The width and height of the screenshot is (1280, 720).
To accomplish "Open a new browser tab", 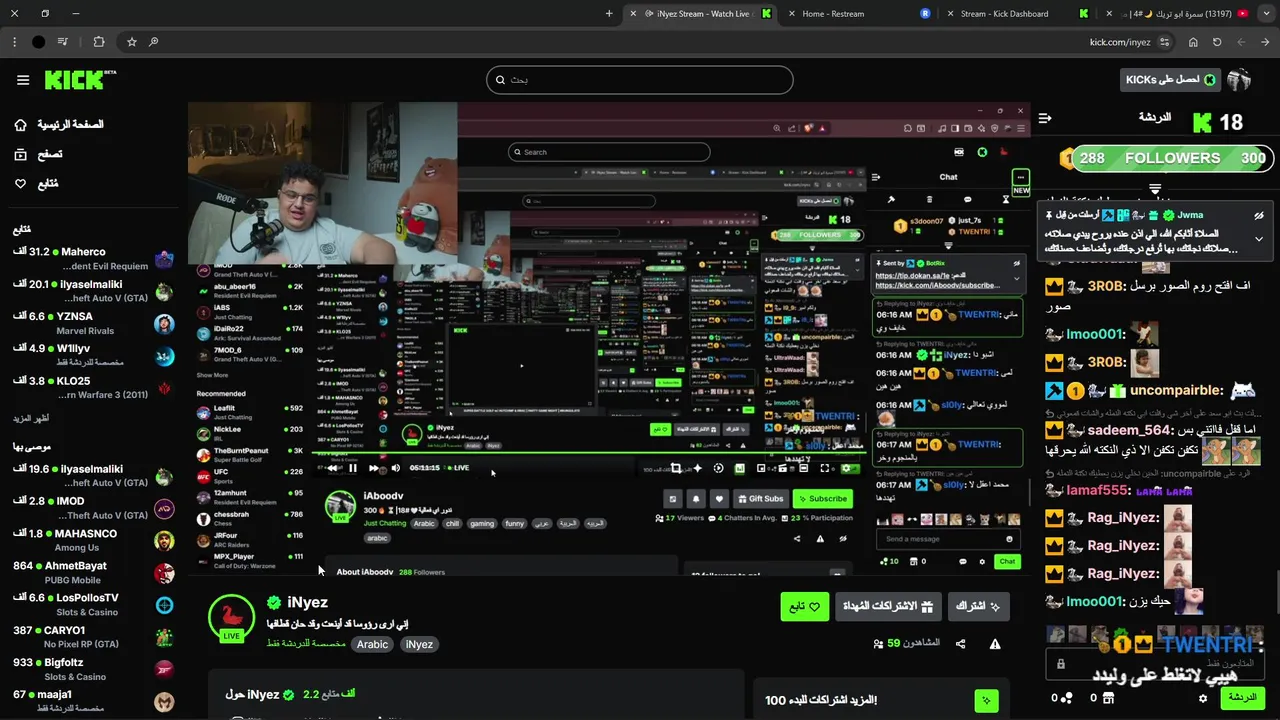I will click(x=609, y=14).
